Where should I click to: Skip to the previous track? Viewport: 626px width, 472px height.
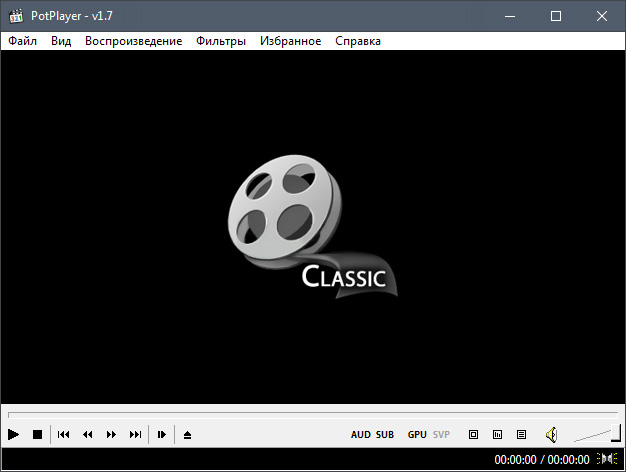pyautogui.click(x=63, y=434)
